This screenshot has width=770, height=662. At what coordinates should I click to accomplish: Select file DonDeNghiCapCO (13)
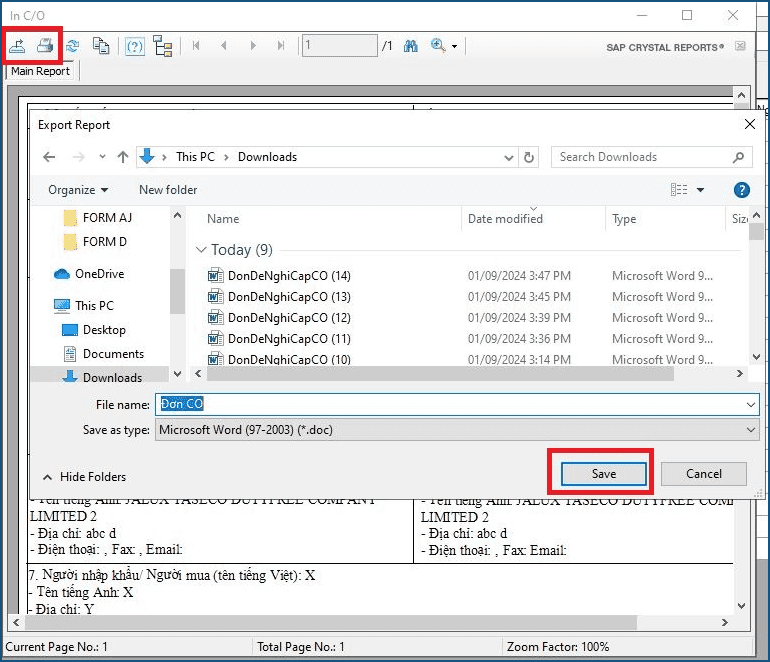click(x=289, y=297)
